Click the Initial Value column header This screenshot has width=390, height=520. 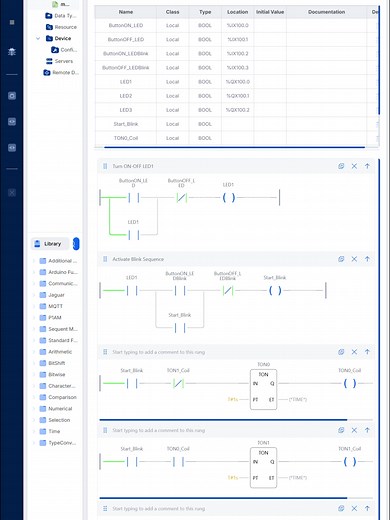[x=270, y=12]
